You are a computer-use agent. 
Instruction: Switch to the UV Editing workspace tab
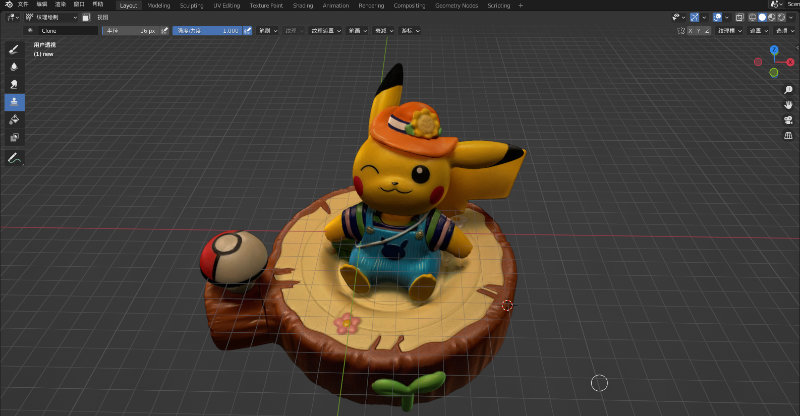(x=228, y=5)
